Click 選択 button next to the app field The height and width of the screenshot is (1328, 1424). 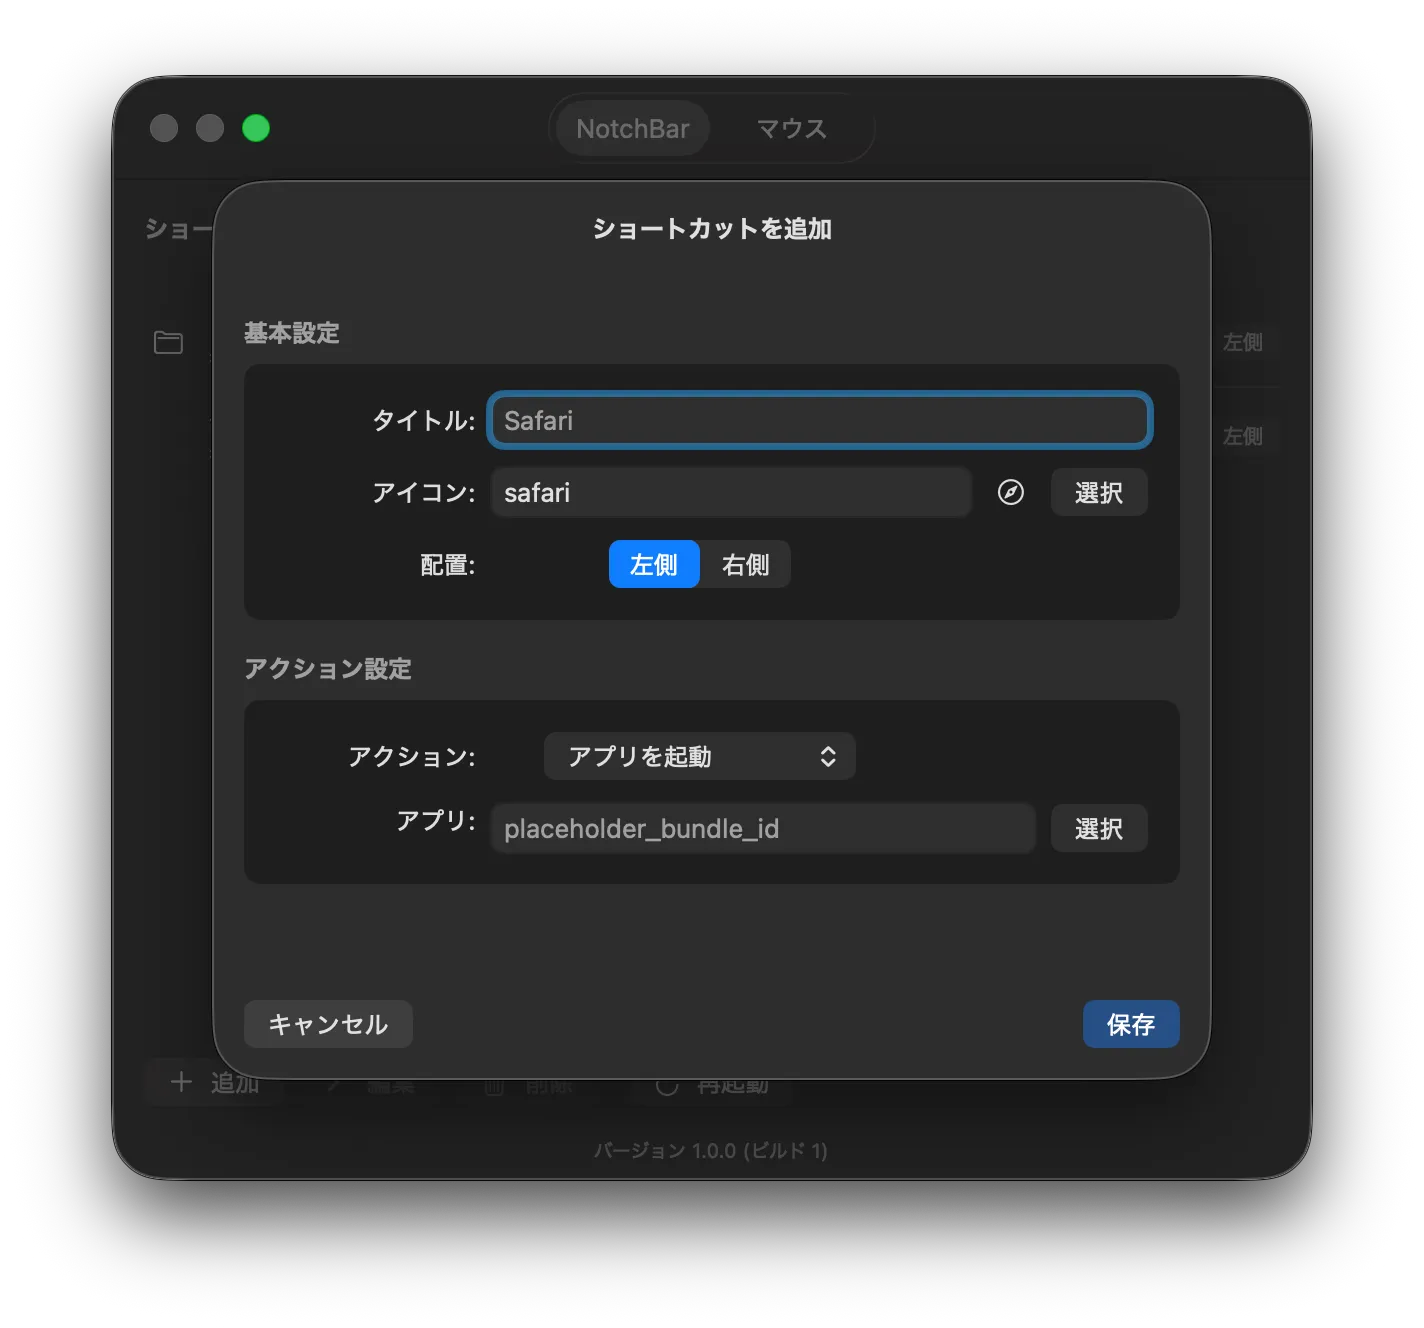click(1098, 829)
